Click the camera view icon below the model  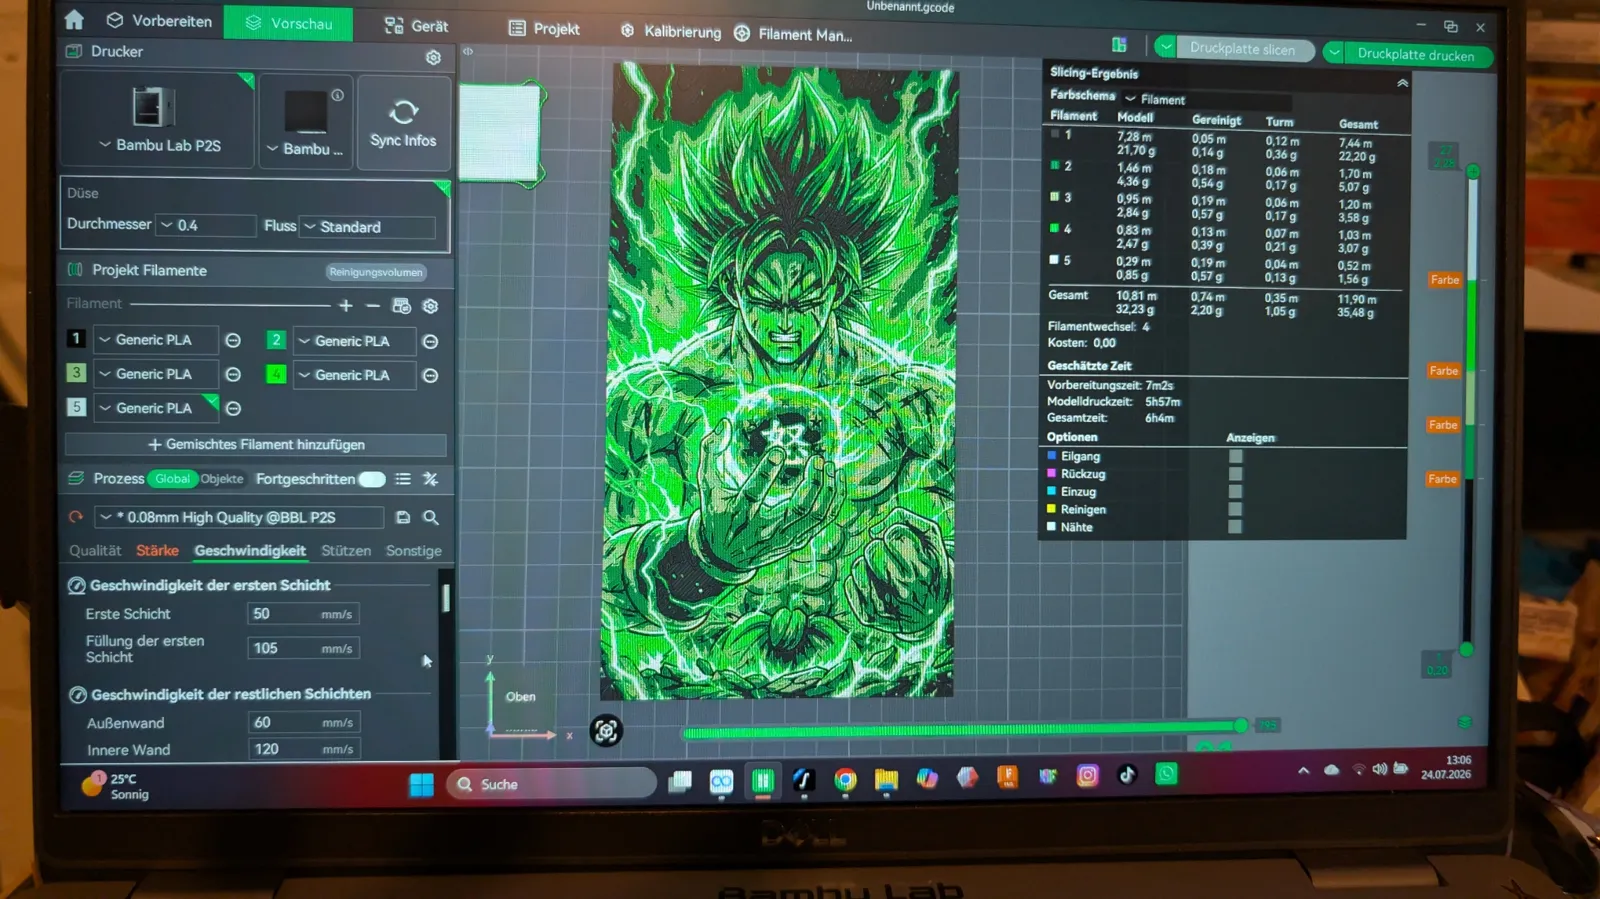point(606,731)
